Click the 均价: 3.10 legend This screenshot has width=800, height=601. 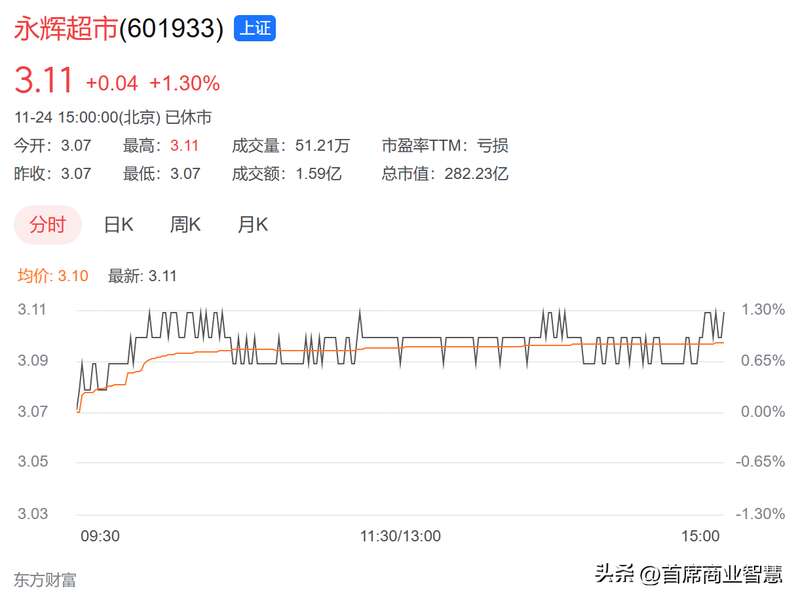[53, 276]
